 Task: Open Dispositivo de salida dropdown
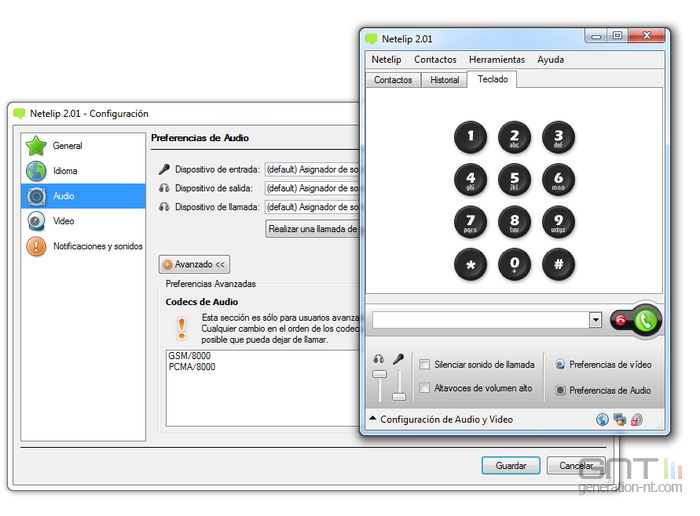(312, 188)
